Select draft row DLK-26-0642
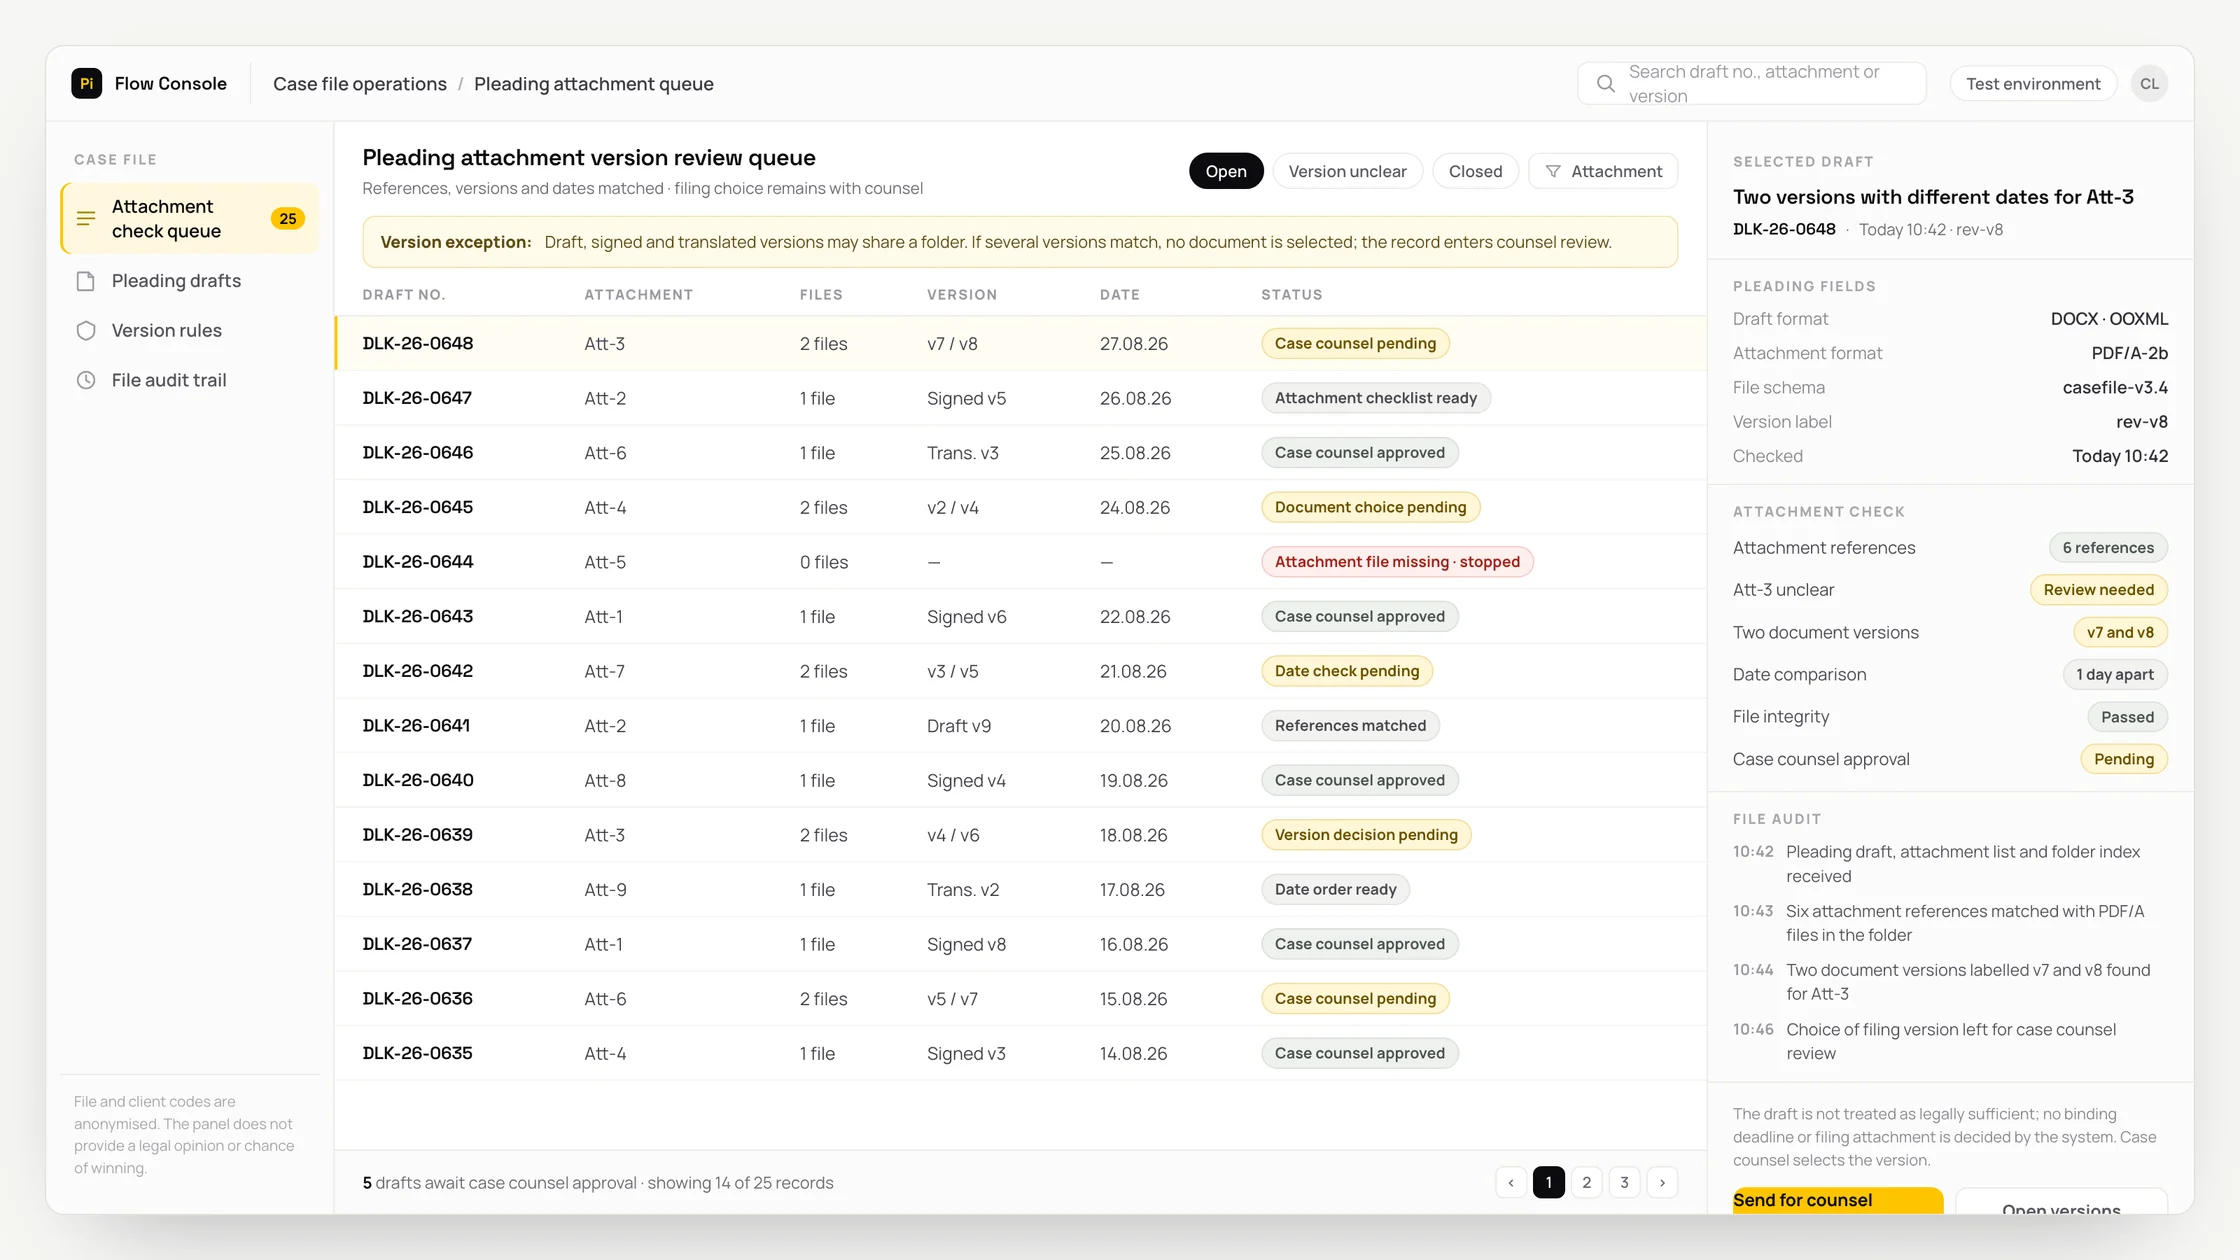The height and width of the screenshot is (1260, 2240). coord(1020,671)
